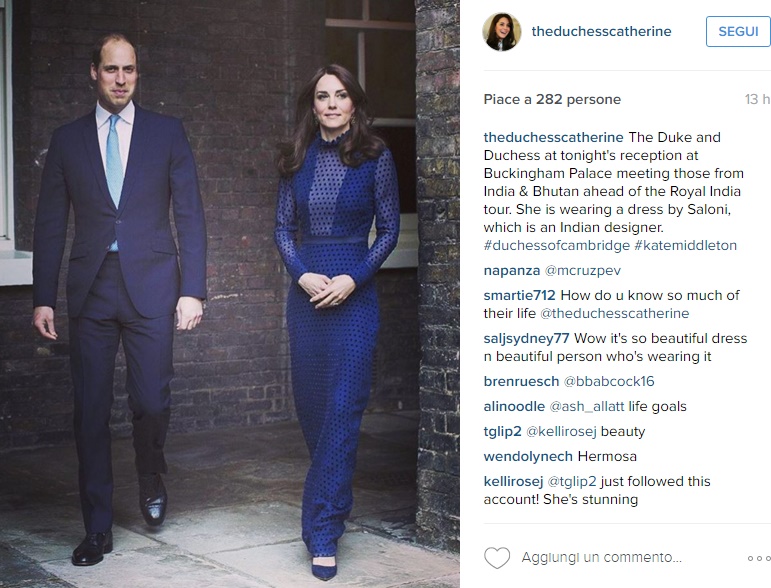Like the post with the heart icon
The image size is (771, 588).
tap(497, 558)
